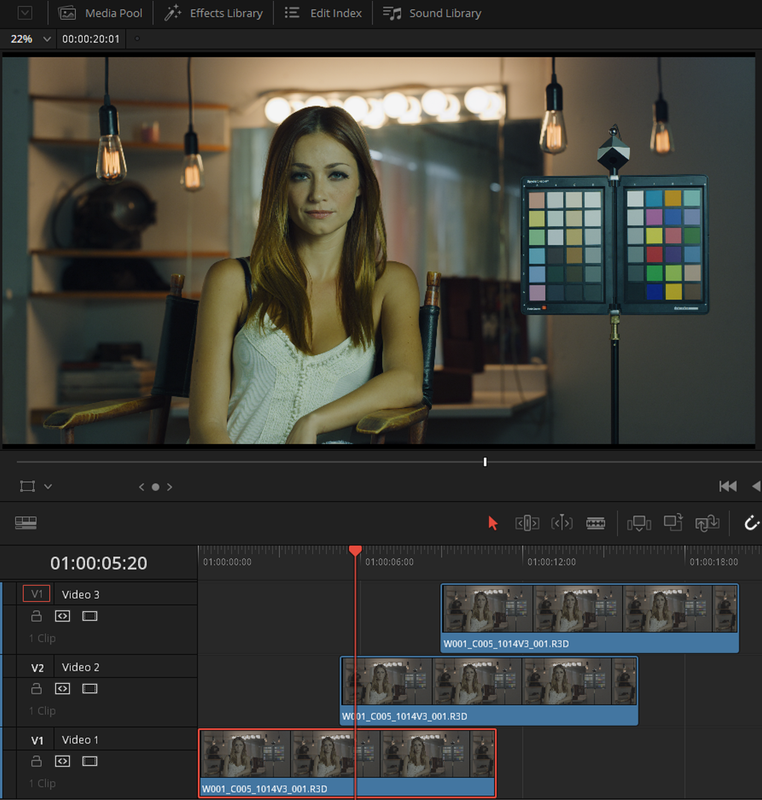
Task: Open the 22% viewer zoom dropdown
Action: pos(30,39)
